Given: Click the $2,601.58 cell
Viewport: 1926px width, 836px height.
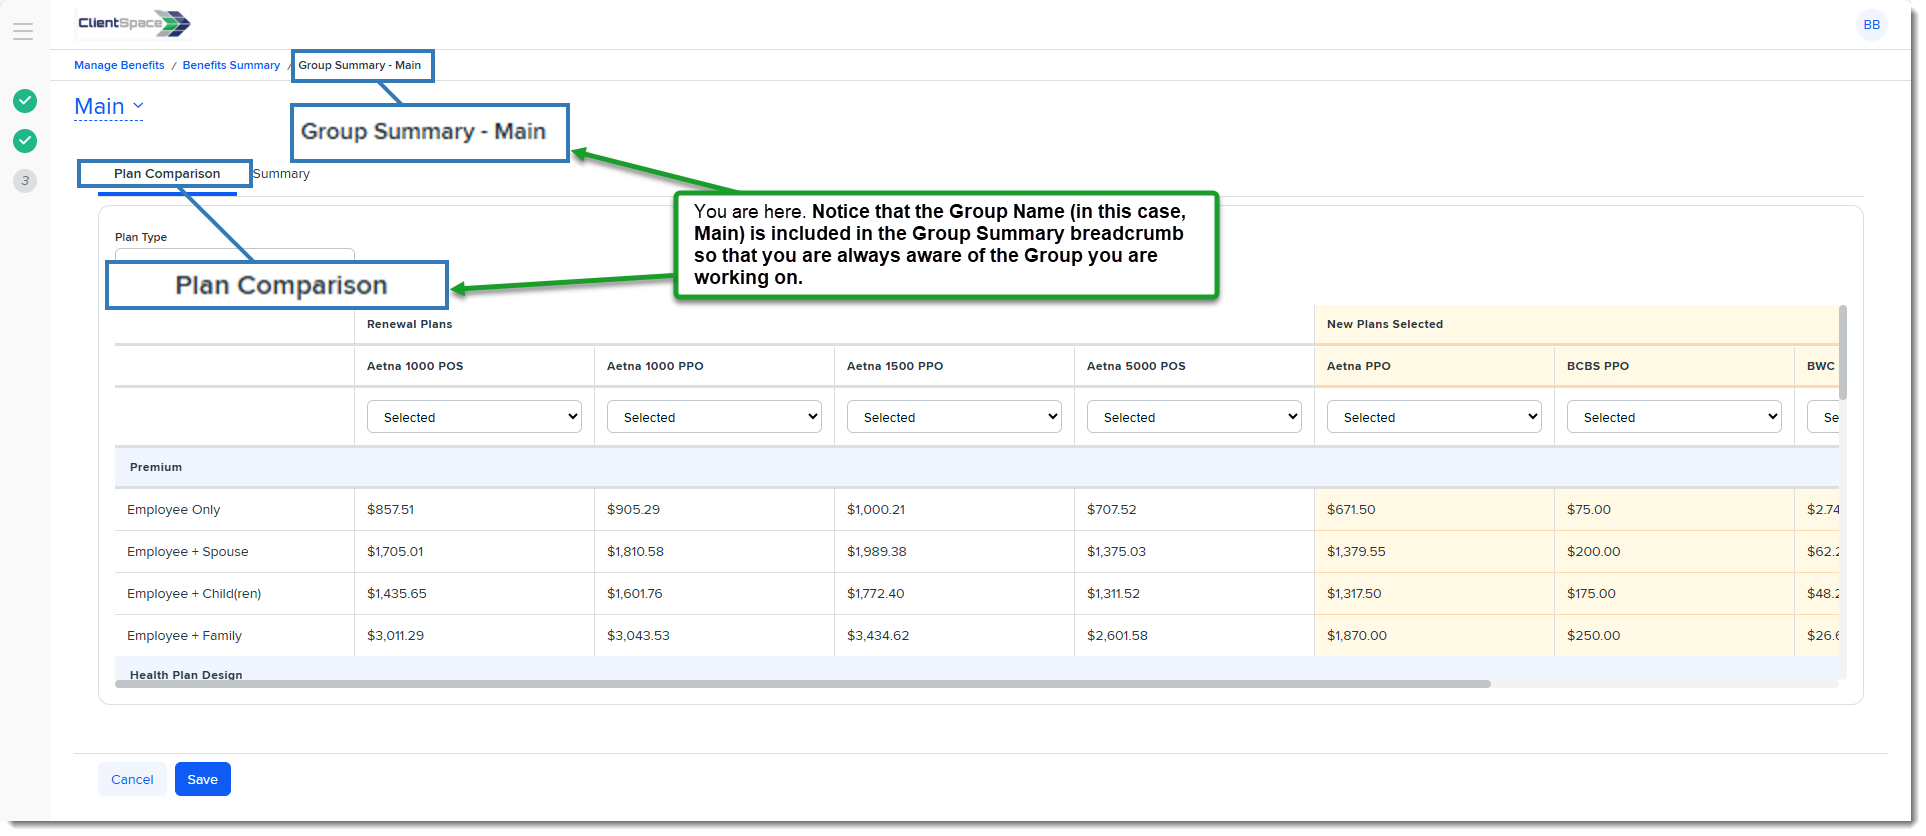Looking at the screenshot, I should 1194,636.
